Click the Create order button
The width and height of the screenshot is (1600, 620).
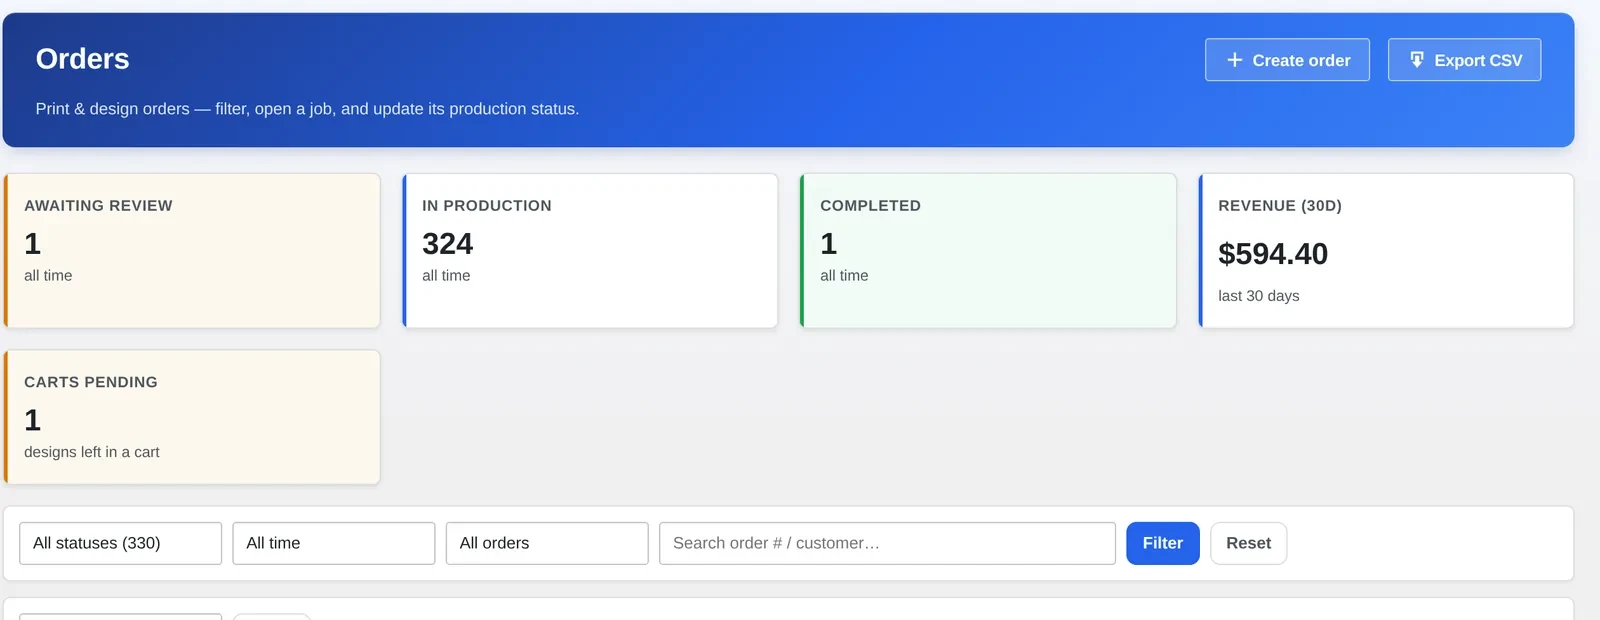[1287, 60]
